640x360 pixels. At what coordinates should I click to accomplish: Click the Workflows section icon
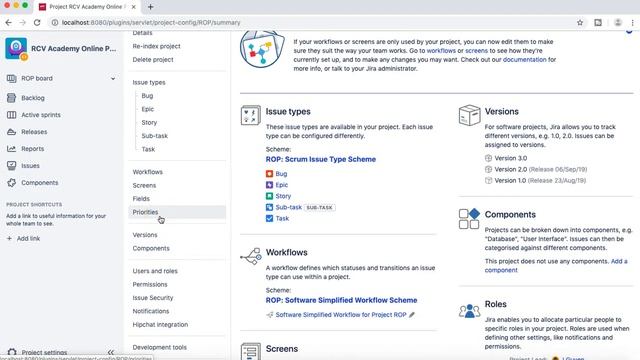tap(251, 256)
